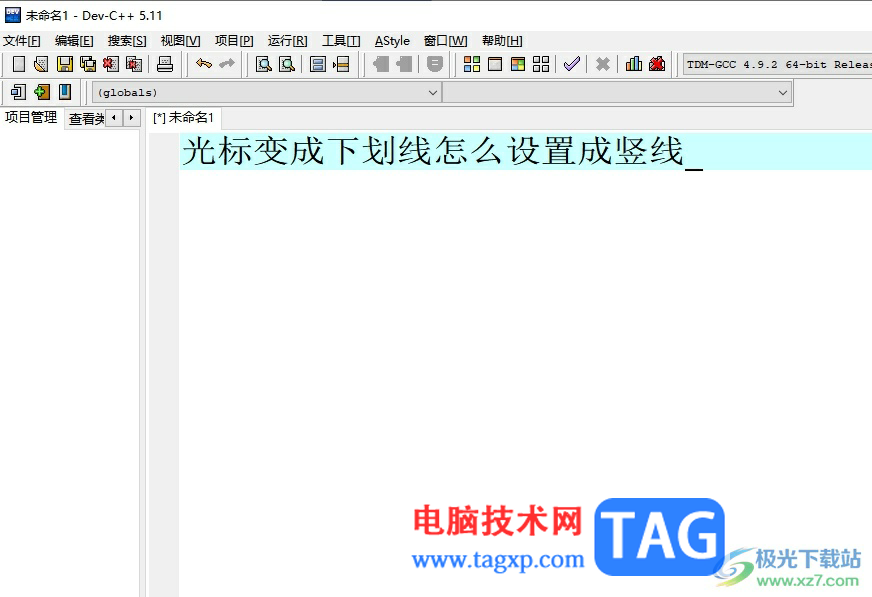This screenshot has height=597, width=872.
Task: Close current file icon
Action: coord(111,64)
